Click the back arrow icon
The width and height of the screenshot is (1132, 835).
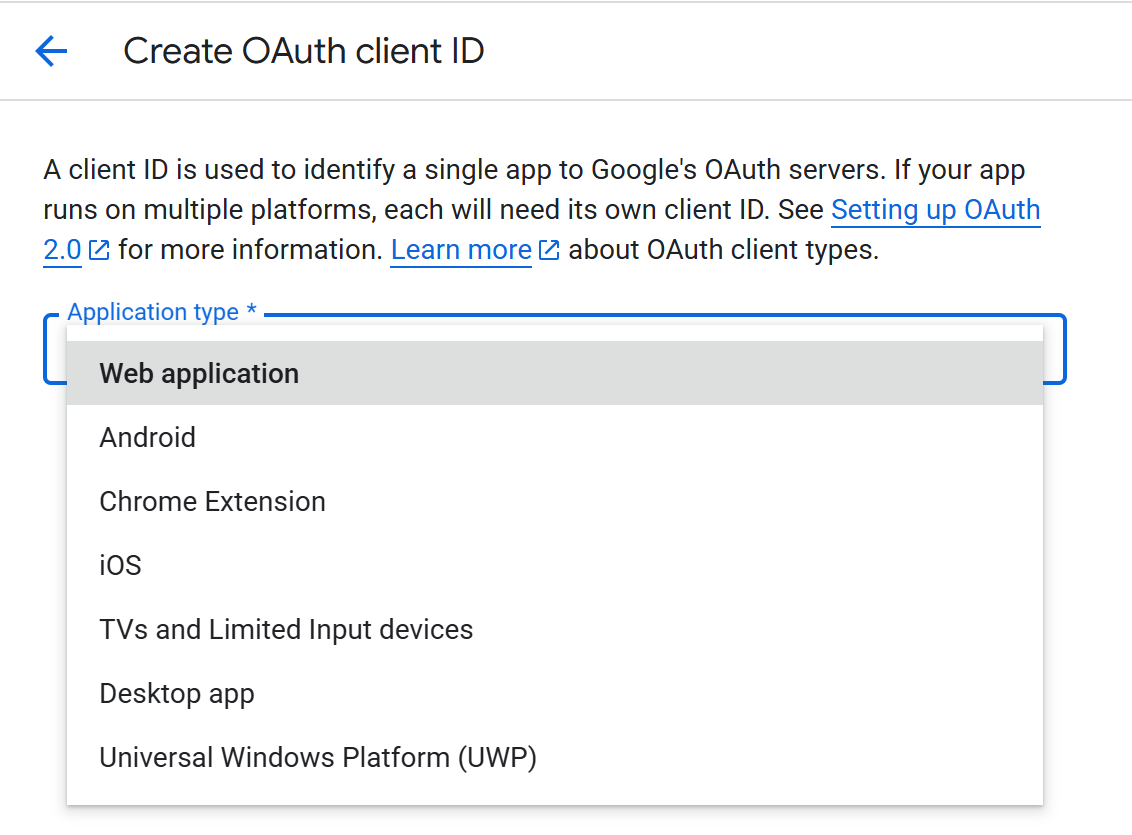click(51, 51)
